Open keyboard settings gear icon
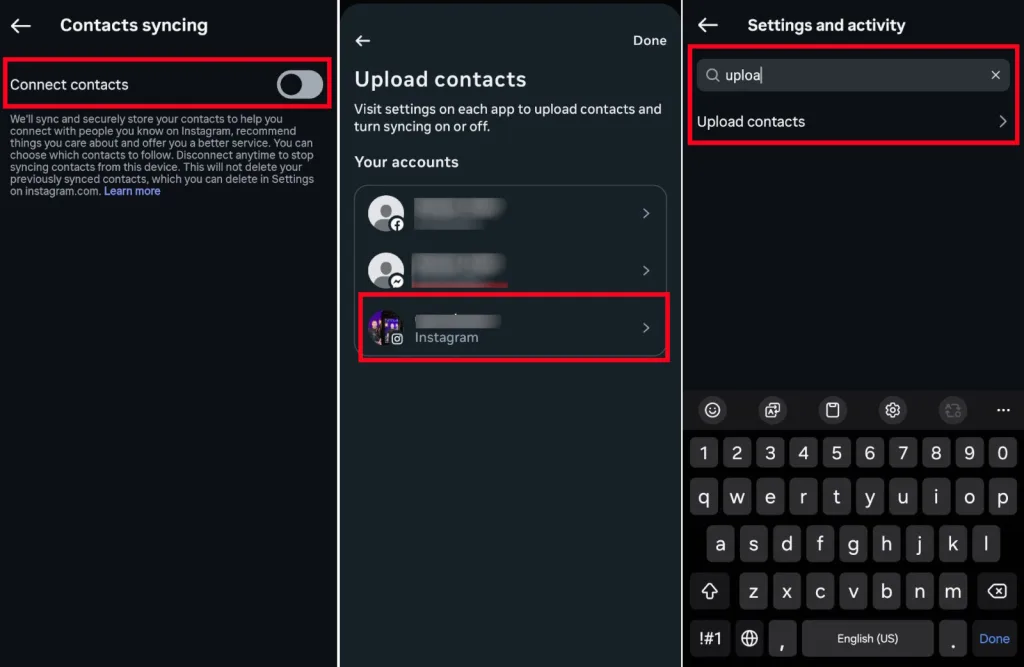This screenshot has height=667, width=1024. (x=892, y=410)
